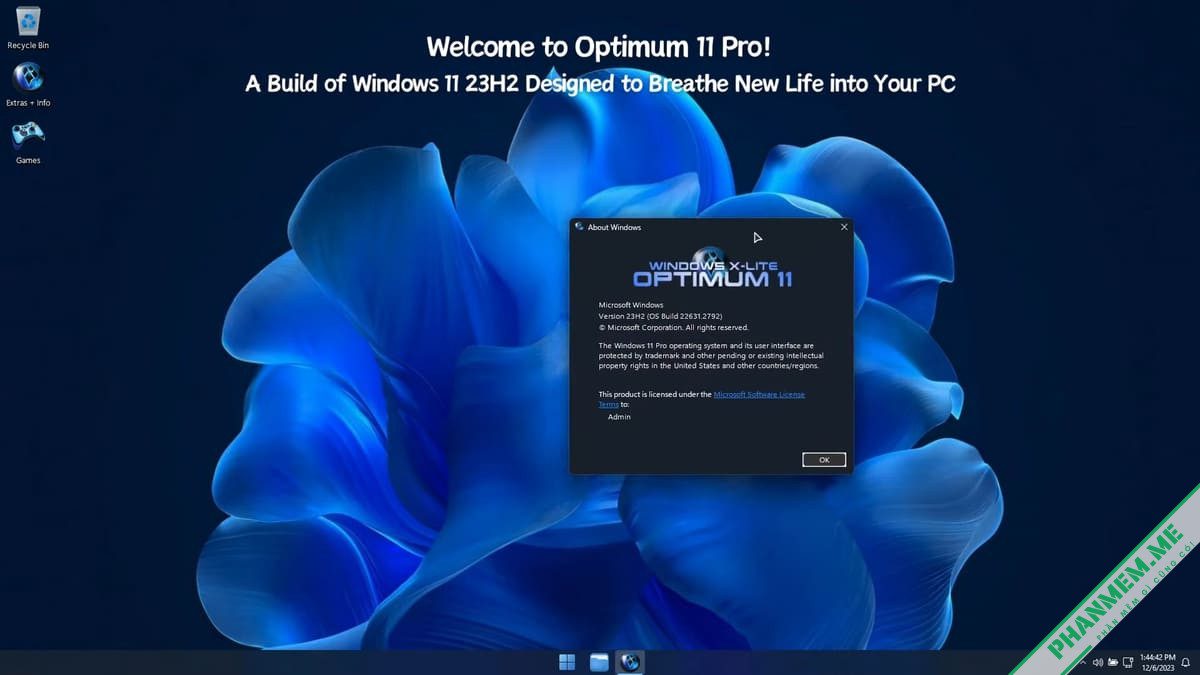Click the 'Microsoft Windows' text line
This screenshot has height=675, width=1200.
click(631, 305)
